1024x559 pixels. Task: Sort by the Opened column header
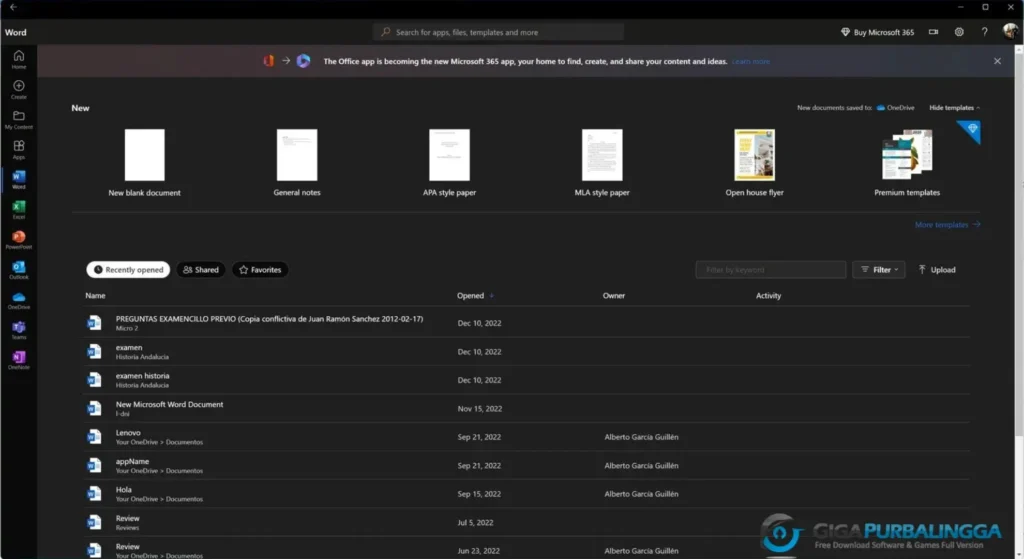(475, 296)
